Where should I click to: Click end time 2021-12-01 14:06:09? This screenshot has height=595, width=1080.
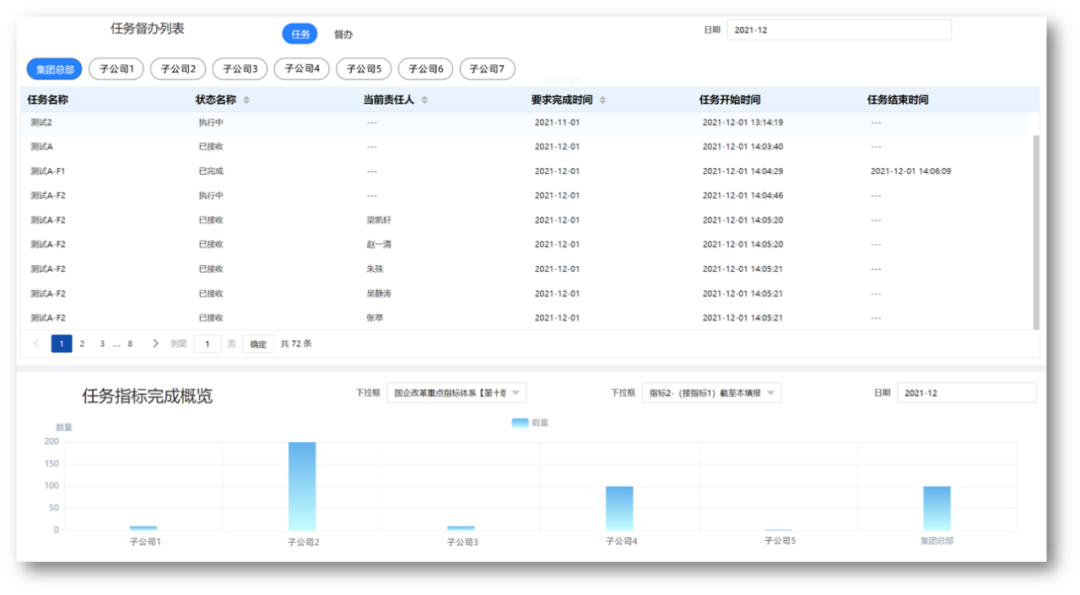[x=911, y=171]
